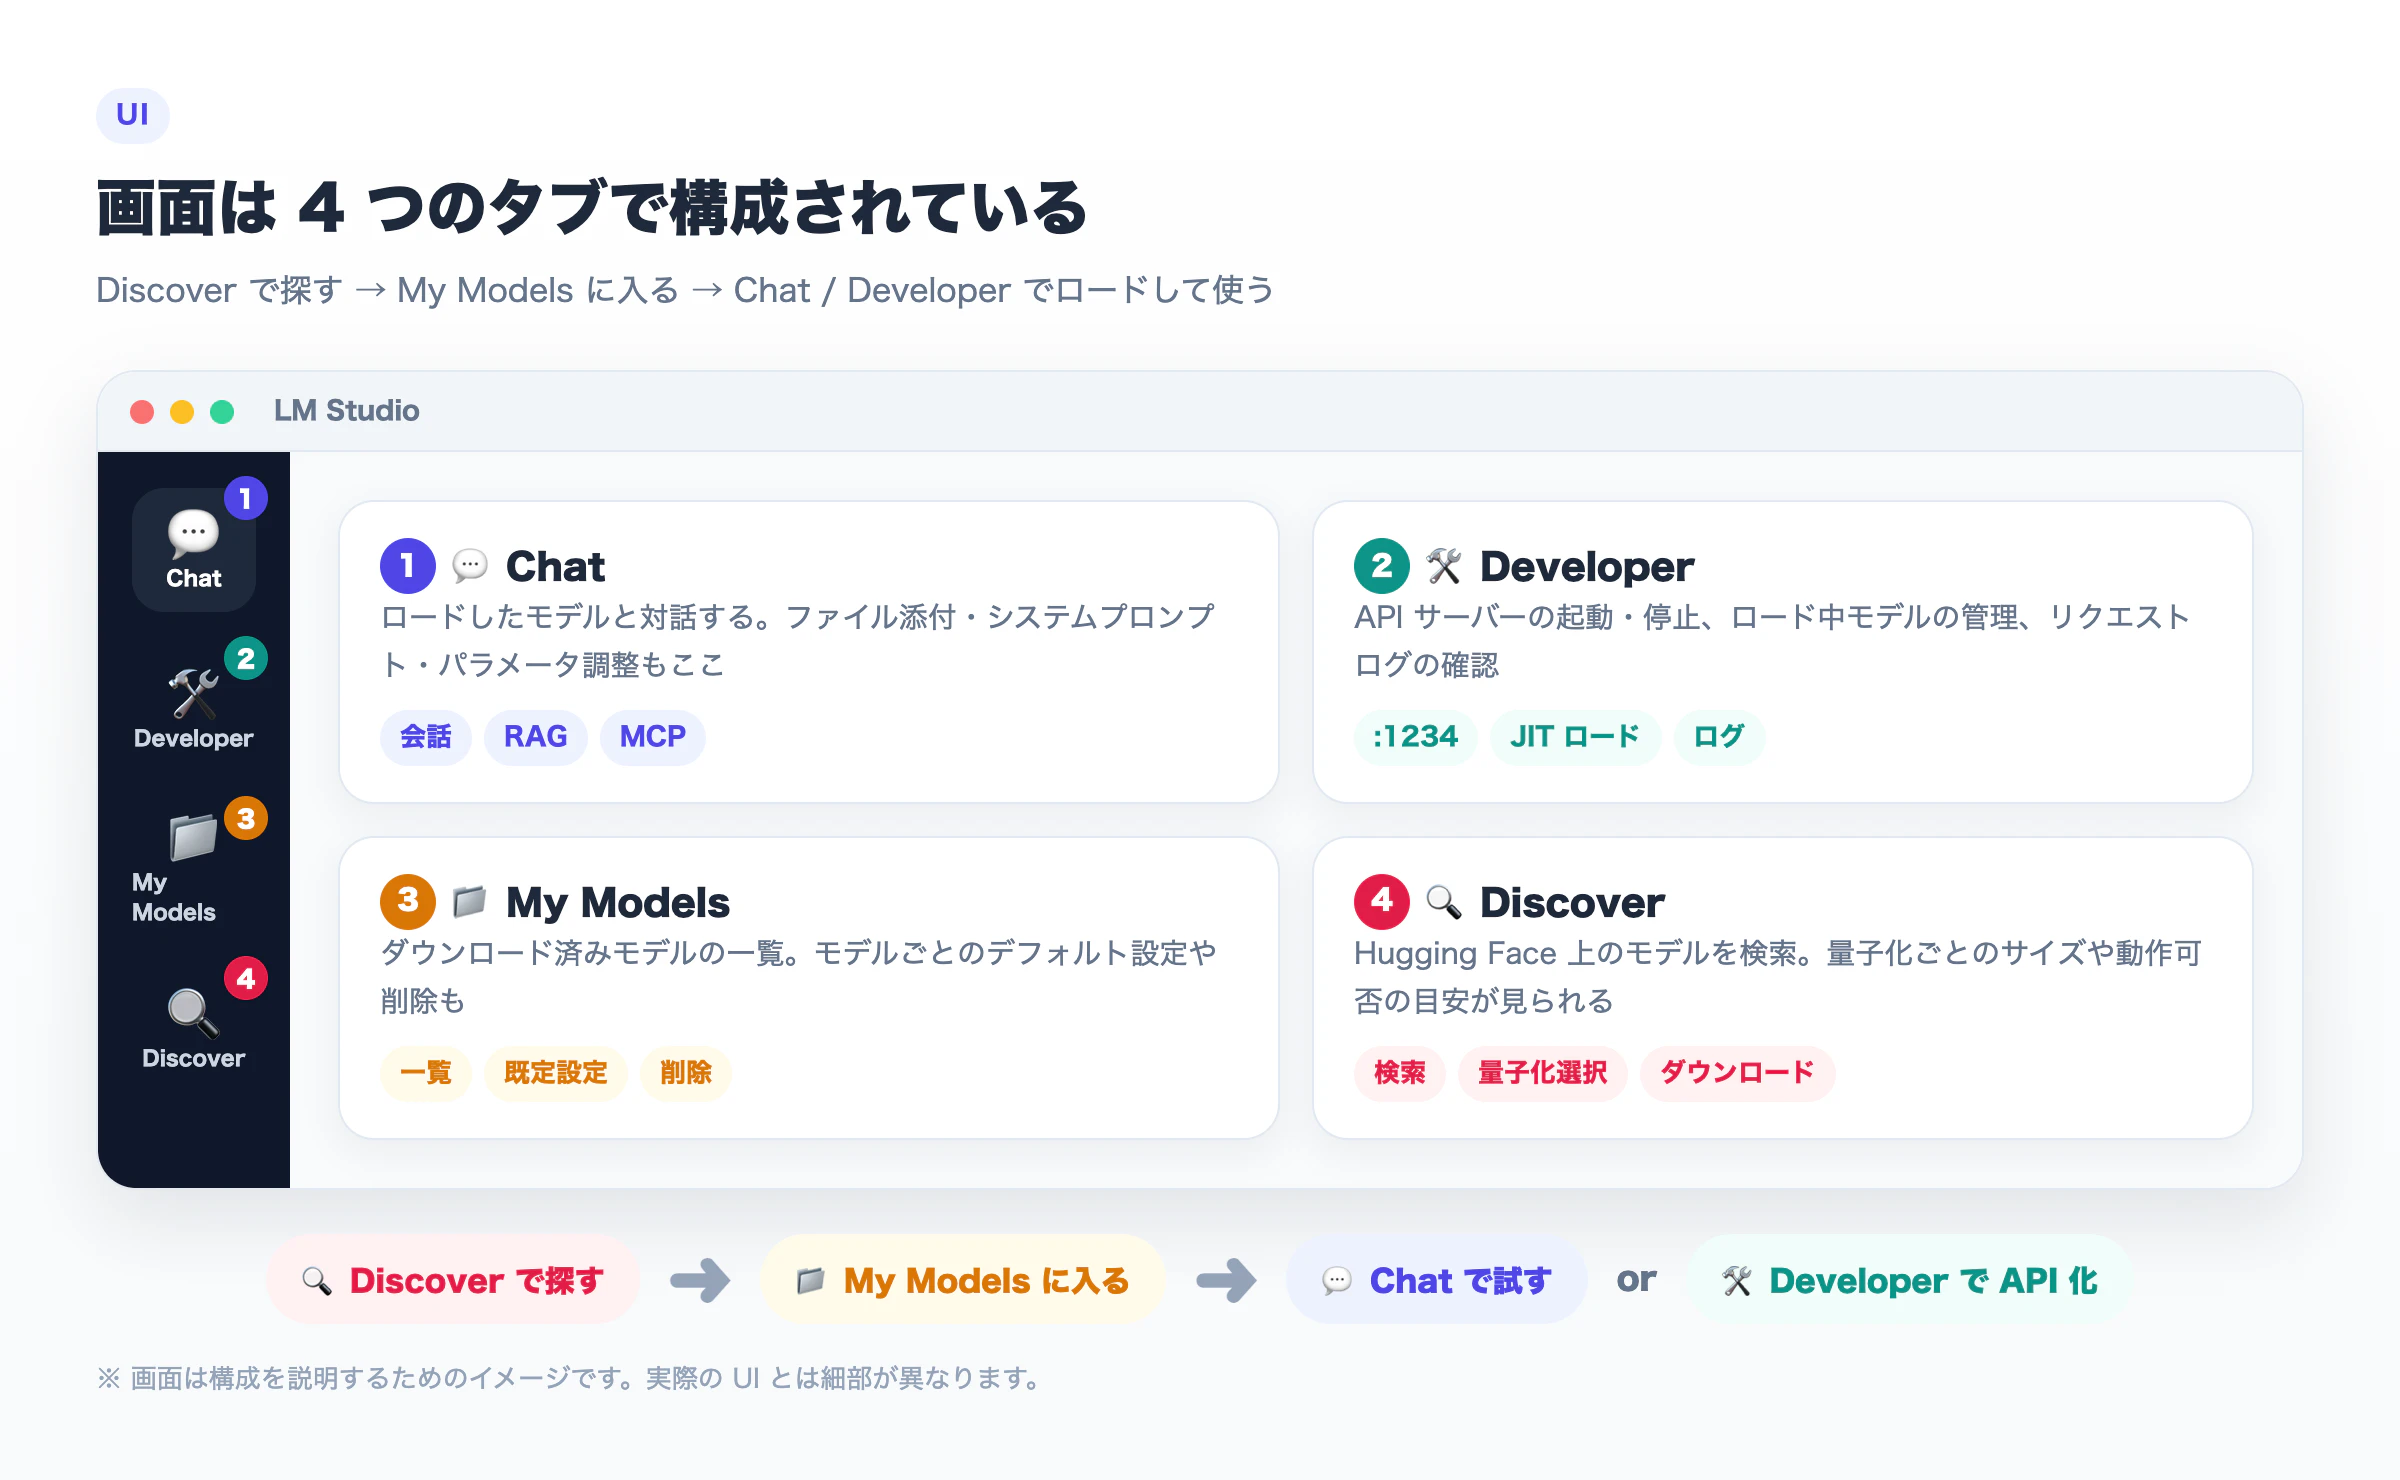Click the main heading '画面は 4 つのタブで構成されている'
Screen dimensions: 2400x1480
[592, 208]
